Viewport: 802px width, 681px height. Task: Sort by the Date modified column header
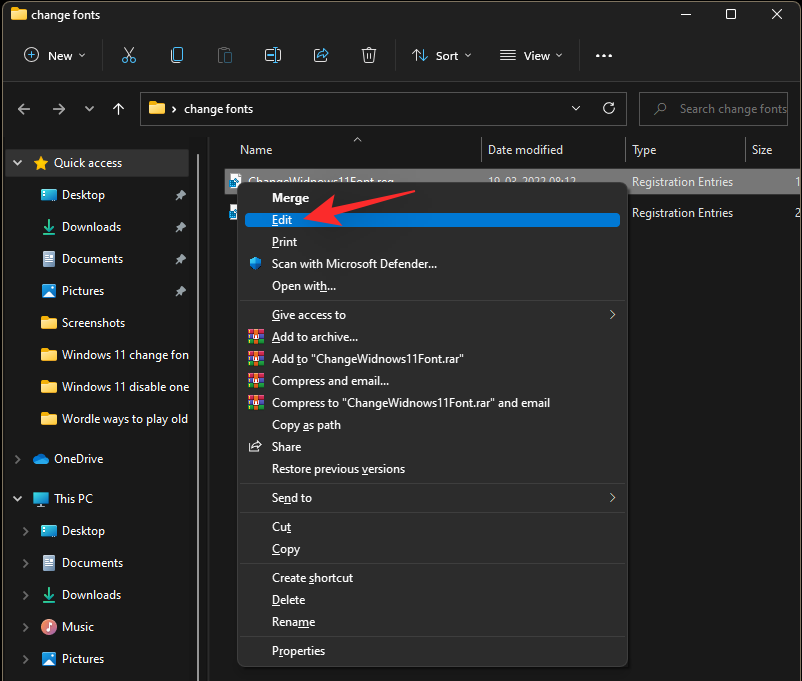[x=553, y=150]
